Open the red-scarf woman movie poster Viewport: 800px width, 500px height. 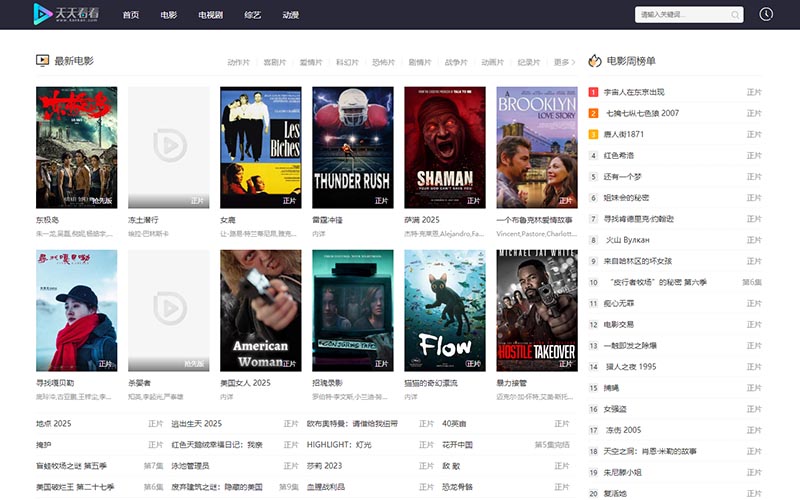coord(77,310)
